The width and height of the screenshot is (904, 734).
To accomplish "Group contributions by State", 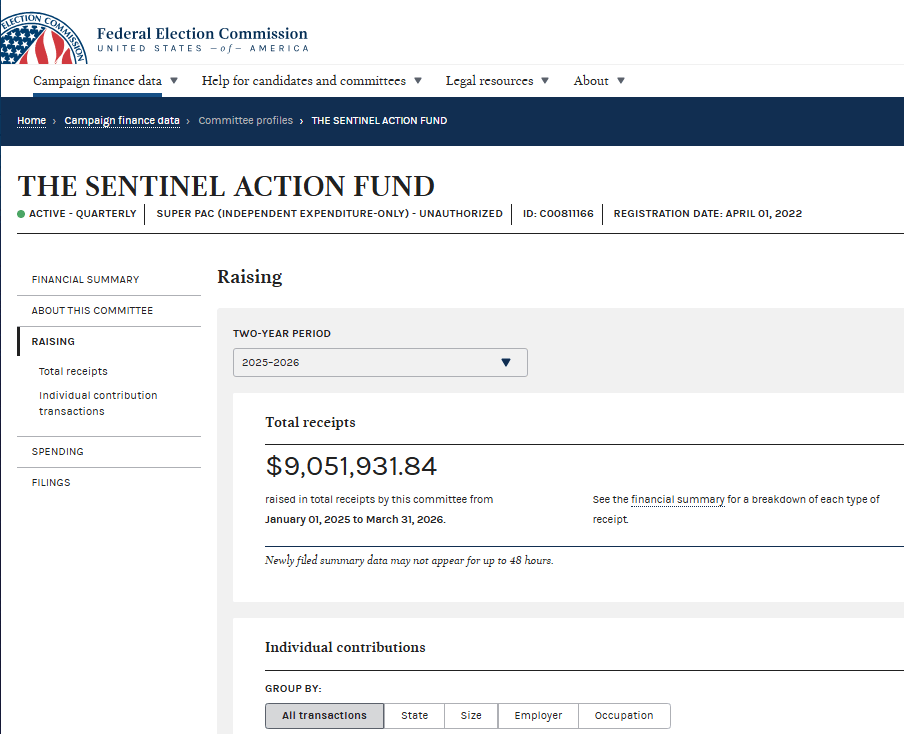I will (414, 716).
